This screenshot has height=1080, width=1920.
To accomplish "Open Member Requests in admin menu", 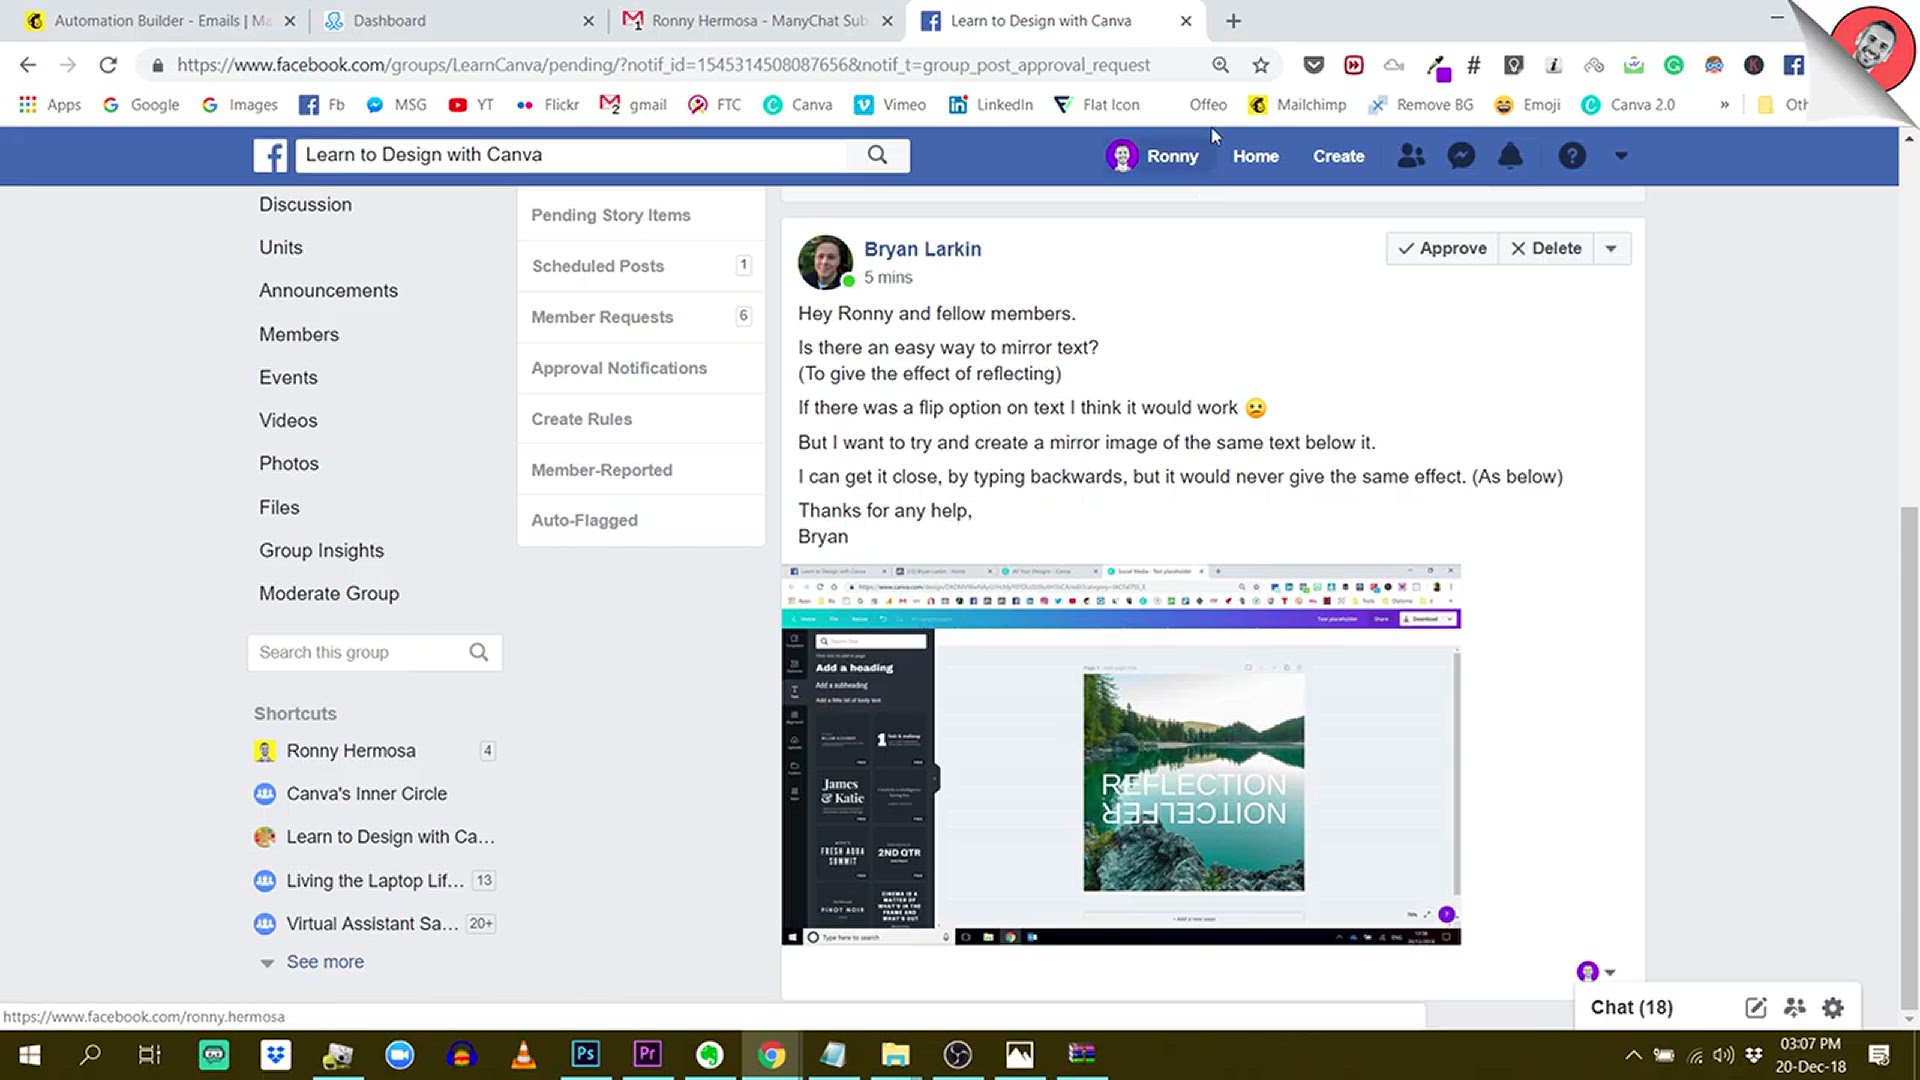I will [x=602, y=317].
